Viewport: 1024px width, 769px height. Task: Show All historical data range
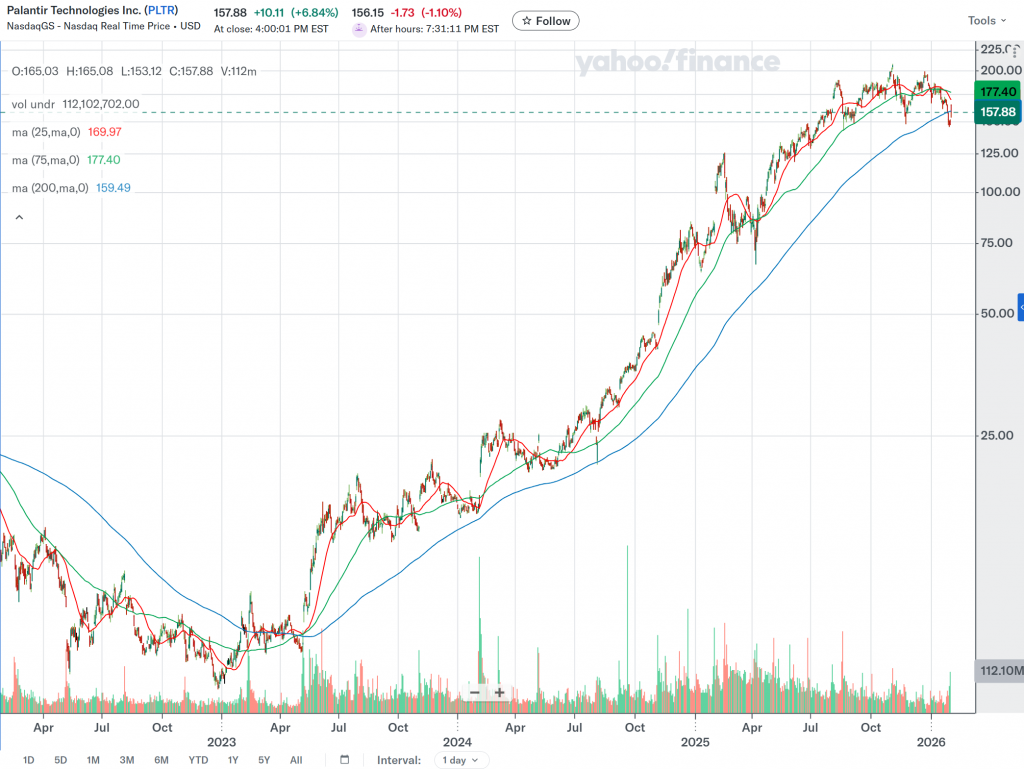tap(296, 760)
